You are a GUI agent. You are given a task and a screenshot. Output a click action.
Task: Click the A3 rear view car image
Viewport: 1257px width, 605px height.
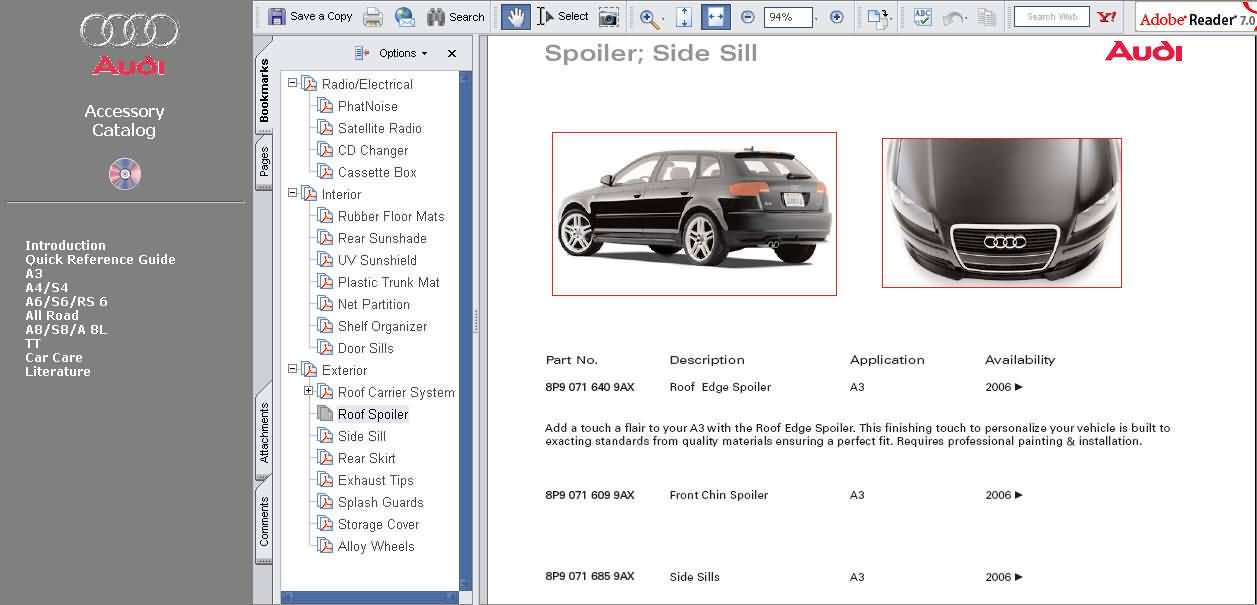(694, 214)
